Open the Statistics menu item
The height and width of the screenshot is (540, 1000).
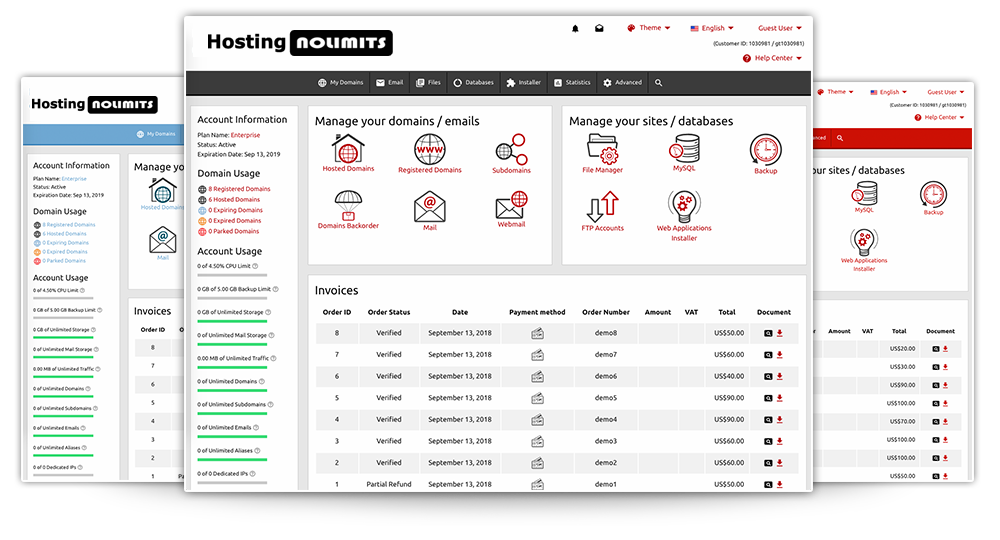point(571,83)
